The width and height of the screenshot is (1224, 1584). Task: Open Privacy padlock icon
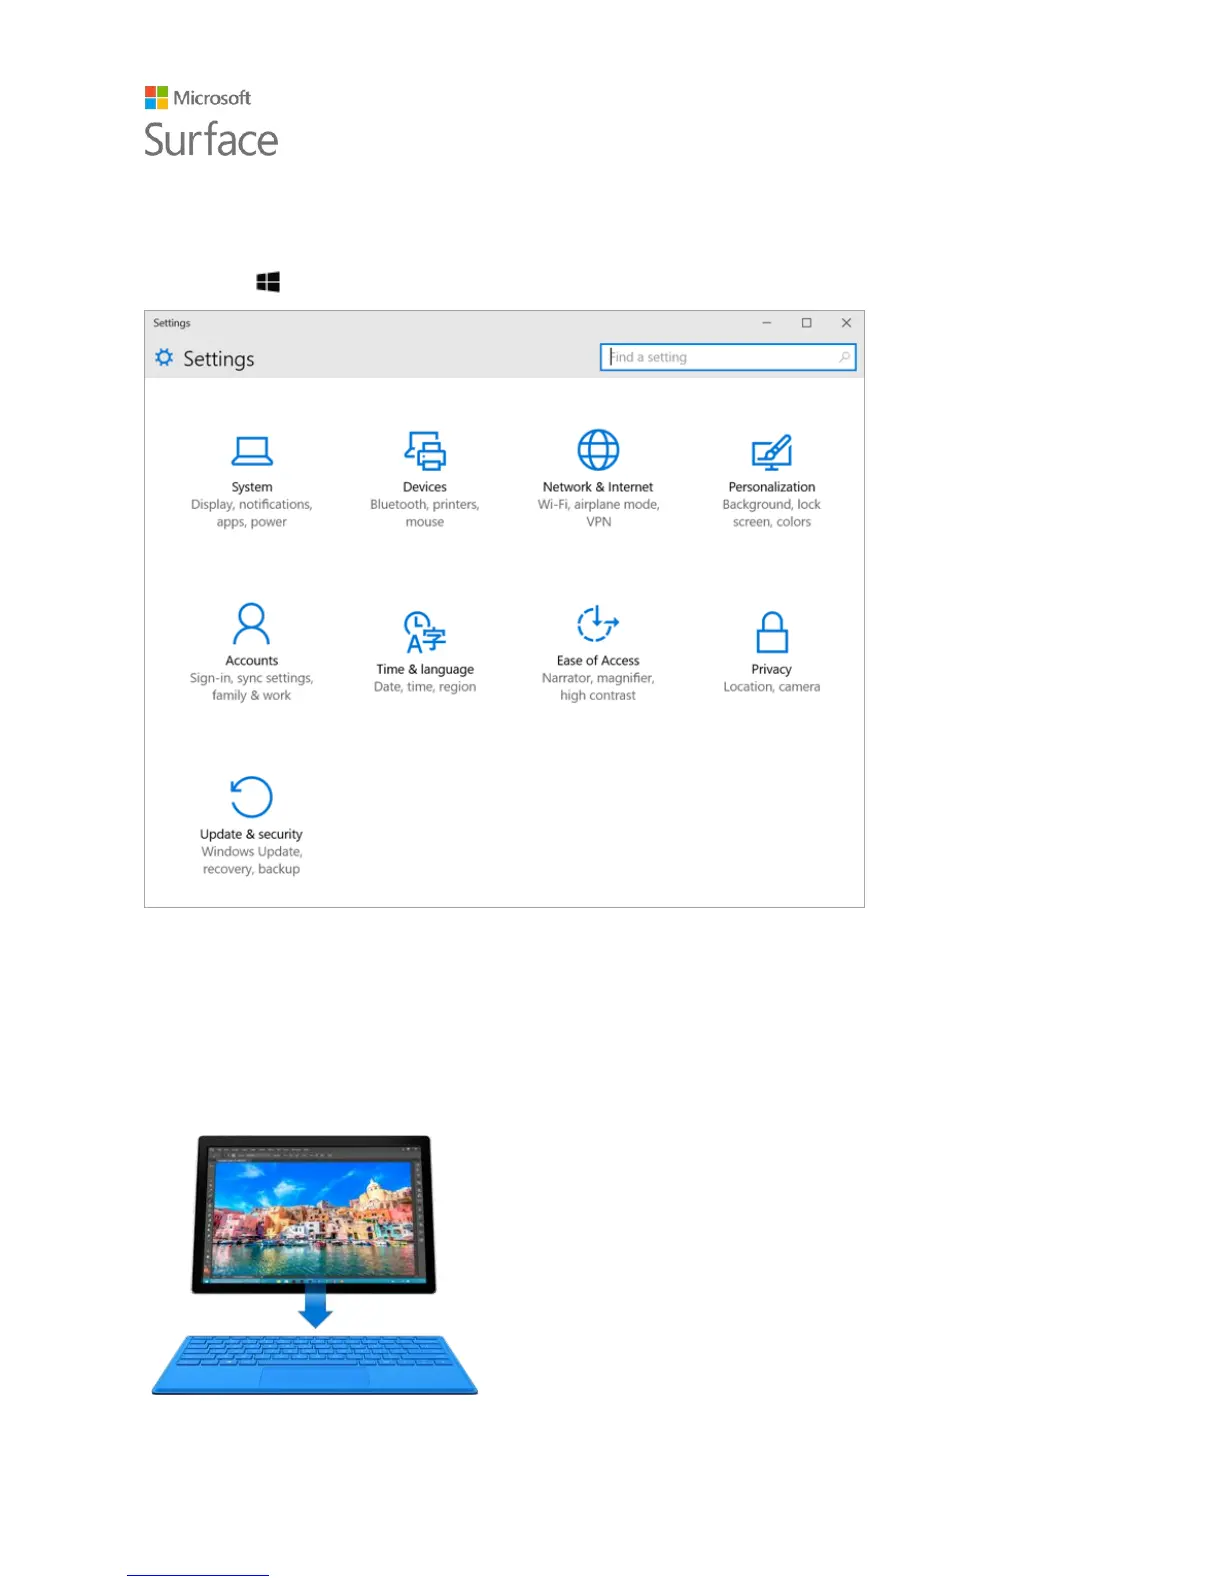[x=772, y=632]
